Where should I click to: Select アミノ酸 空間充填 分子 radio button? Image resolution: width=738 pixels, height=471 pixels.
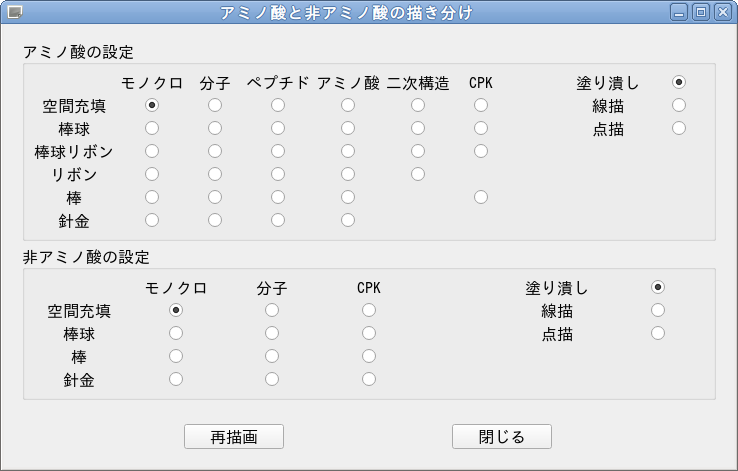(x=215, y=105)
